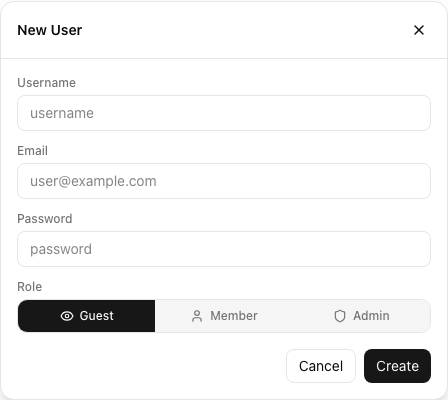
Task: Choose the Member role
Action: 224,316
